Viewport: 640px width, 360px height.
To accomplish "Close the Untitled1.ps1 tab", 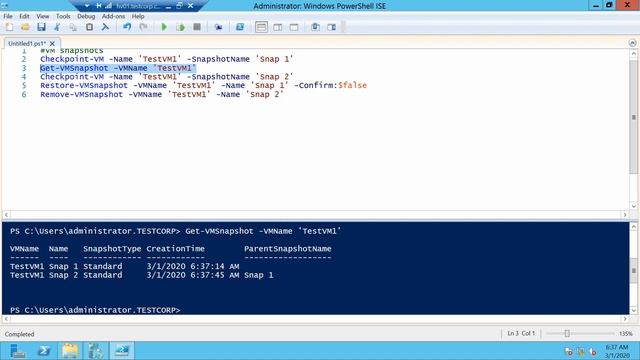I will pos(52,43).
